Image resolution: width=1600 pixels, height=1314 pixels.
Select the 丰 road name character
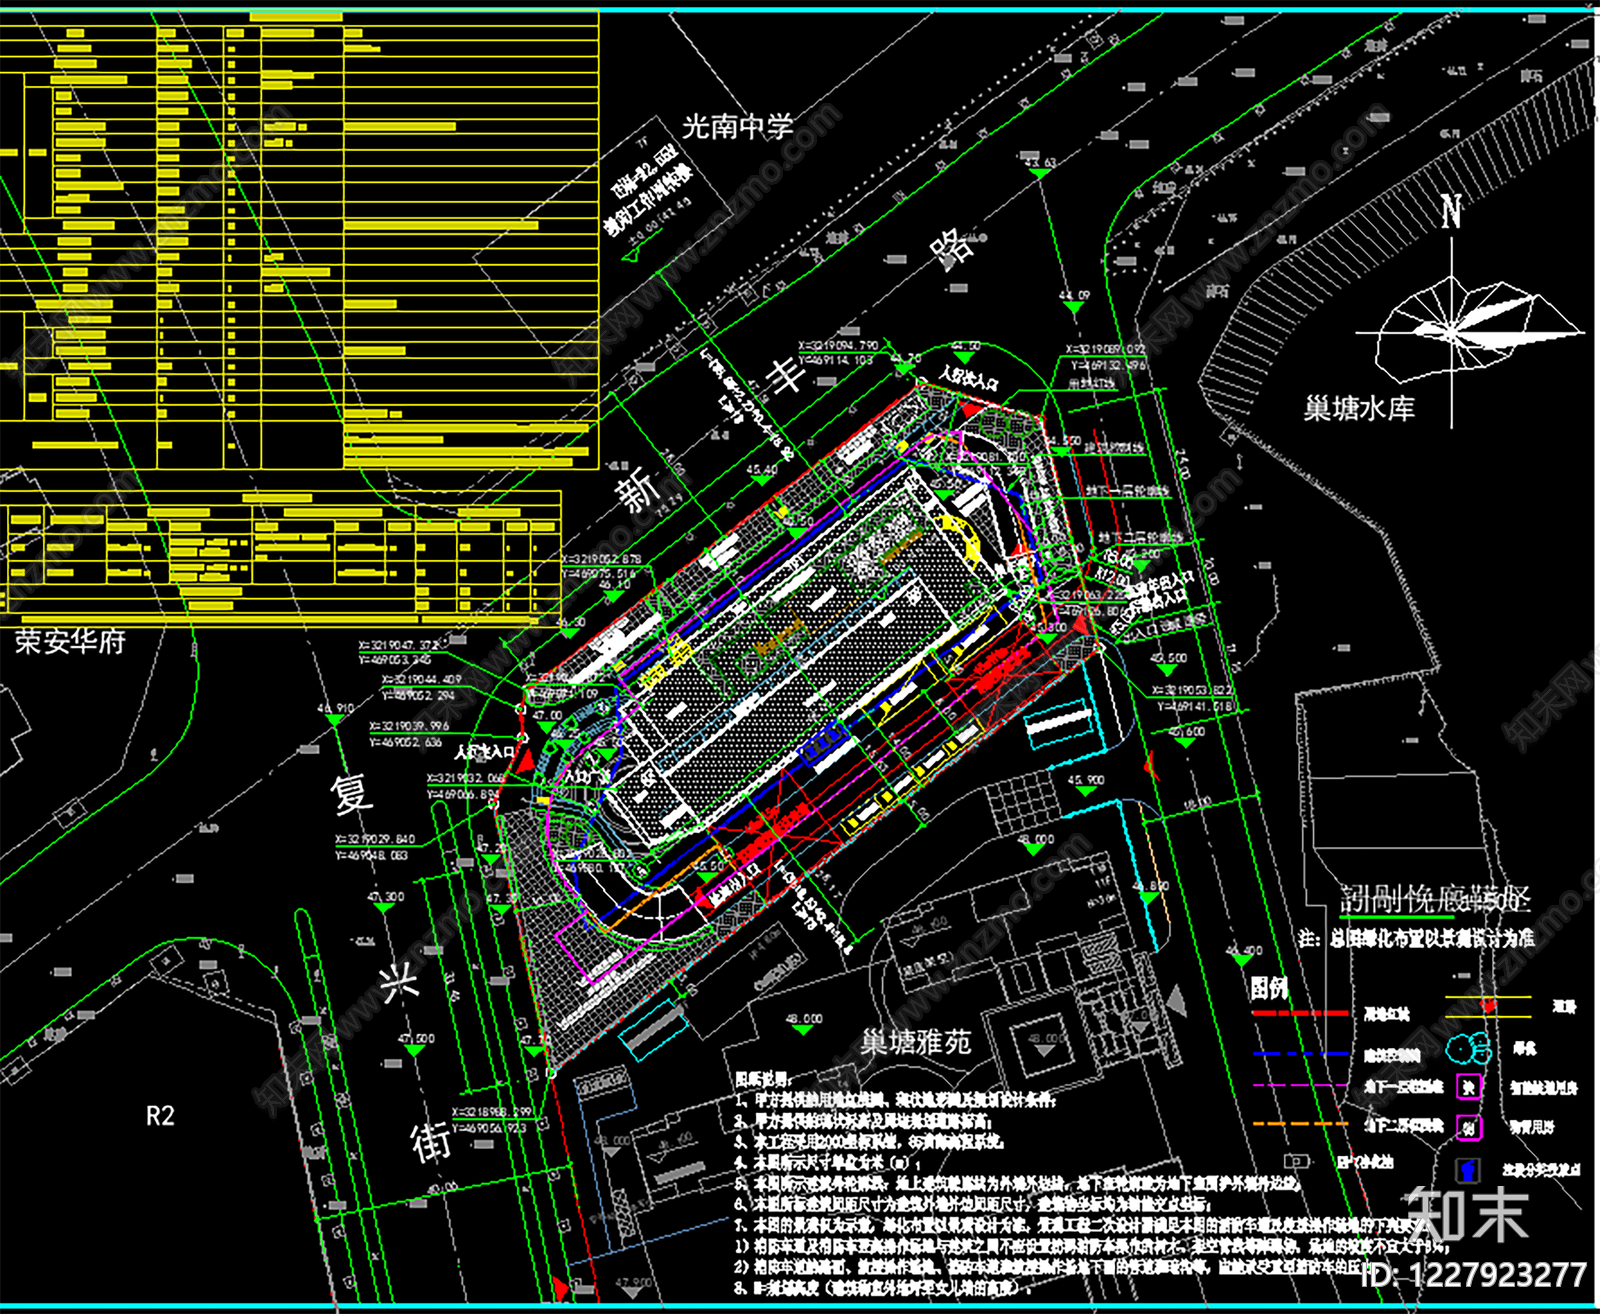click(786, 375)
